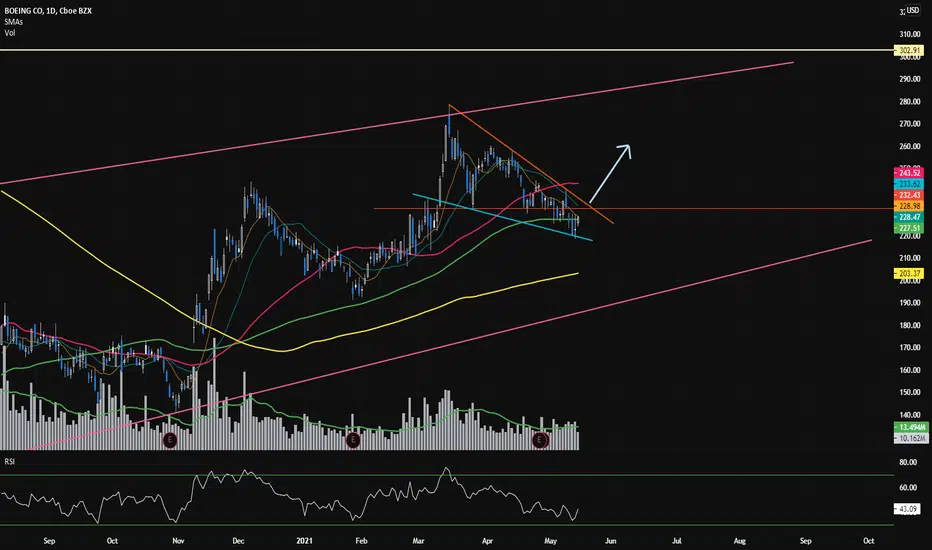
Task: Click the Feb label on time axis
Action: click(x=361, y=541)
